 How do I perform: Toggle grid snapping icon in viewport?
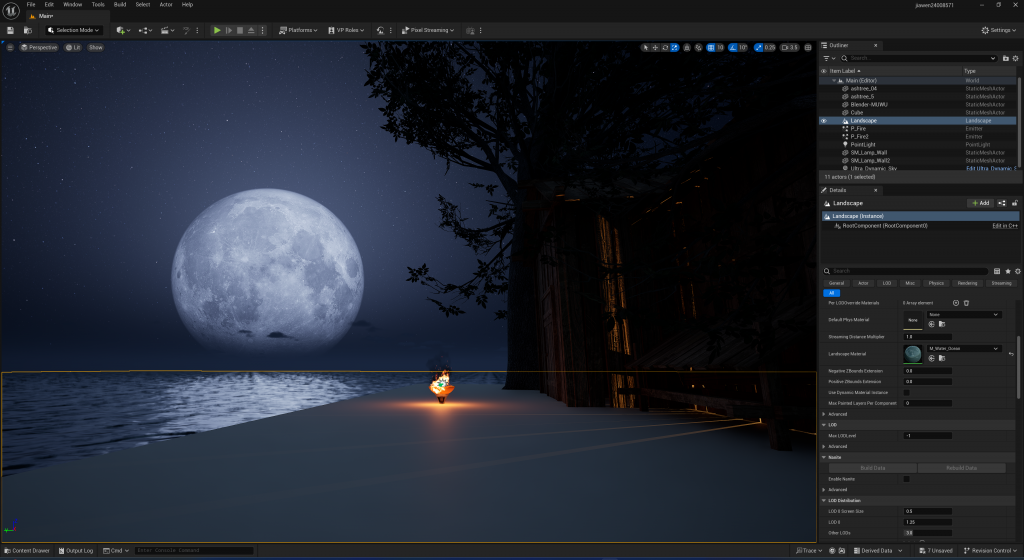tap(709, 47)
